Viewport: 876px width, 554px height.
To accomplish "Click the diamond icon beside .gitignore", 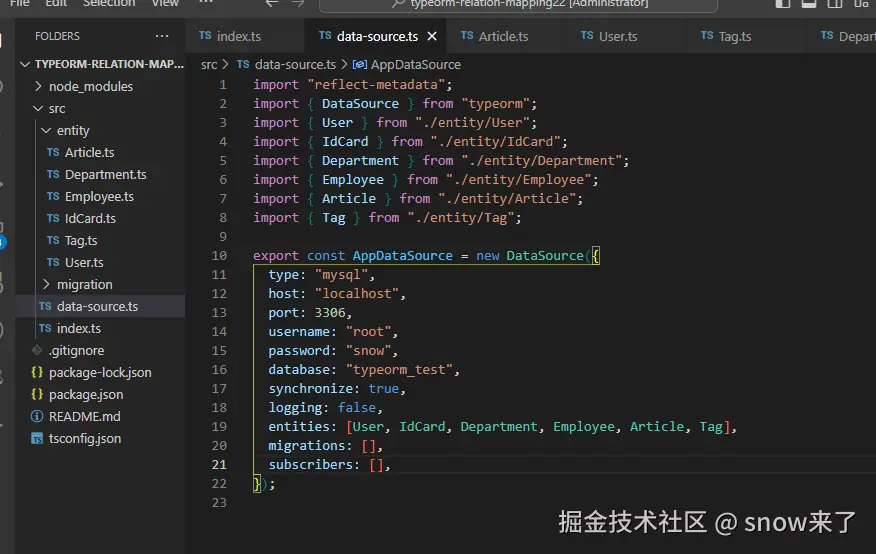I will coord(37,350).
